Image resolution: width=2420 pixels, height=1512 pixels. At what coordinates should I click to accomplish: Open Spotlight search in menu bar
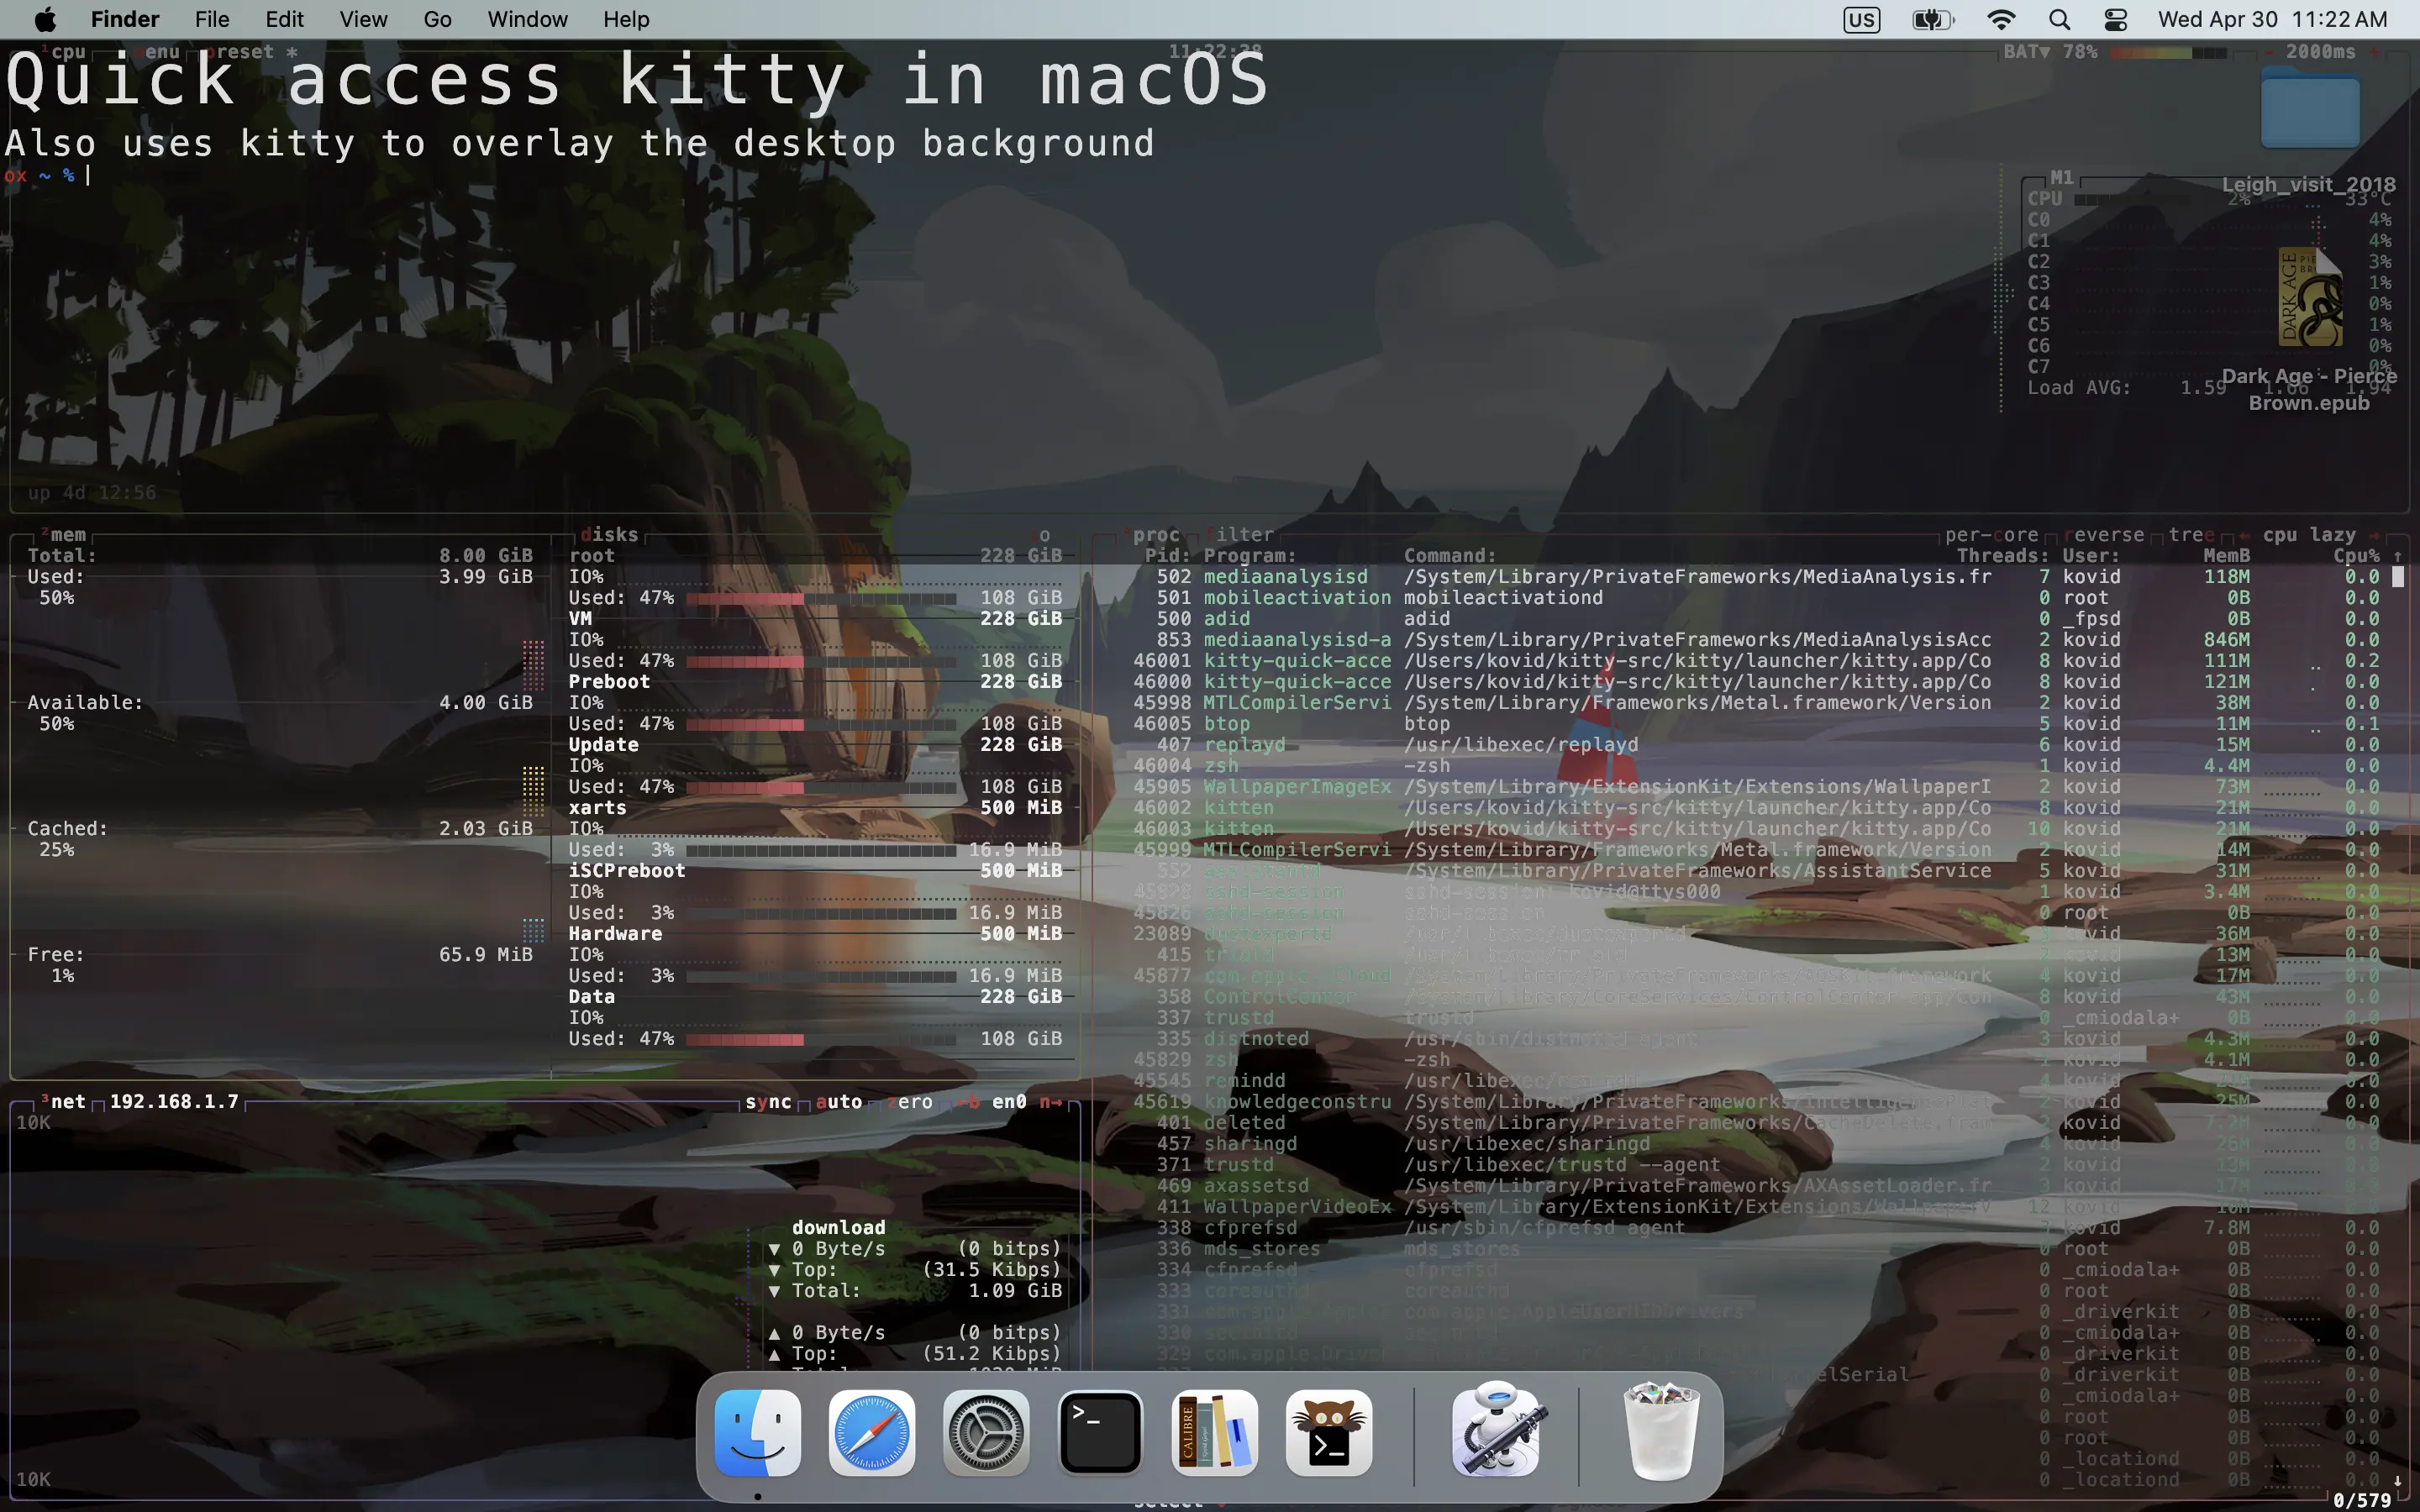click(x=2059, y=20)
